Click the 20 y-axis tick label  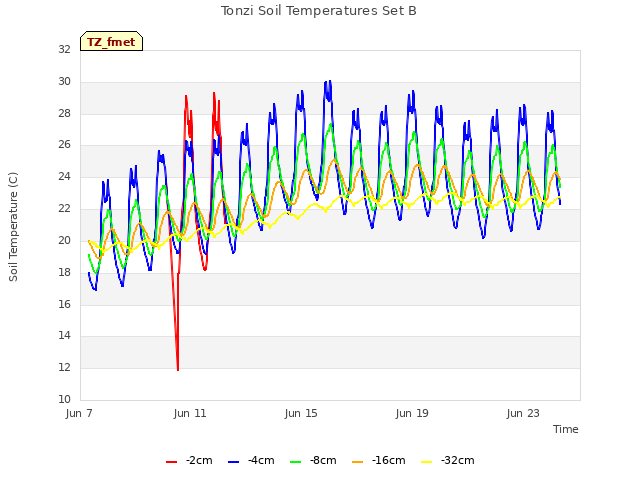64,240
